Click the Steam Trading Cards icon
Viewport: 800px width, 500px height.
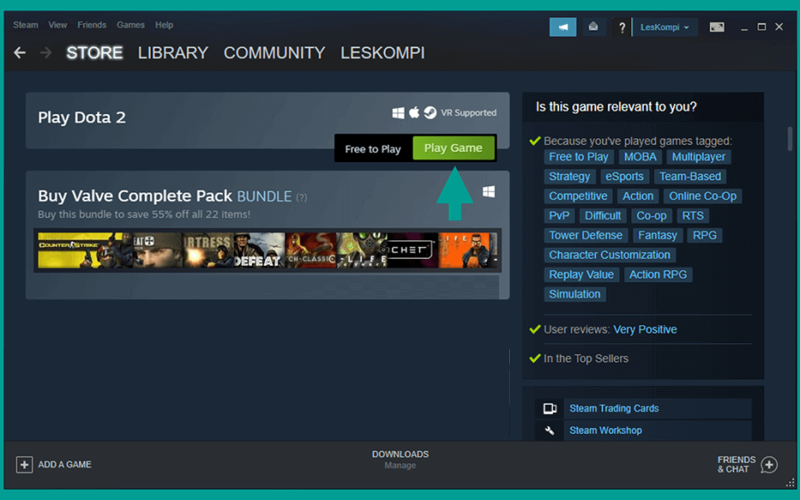[x=549, y=408]
